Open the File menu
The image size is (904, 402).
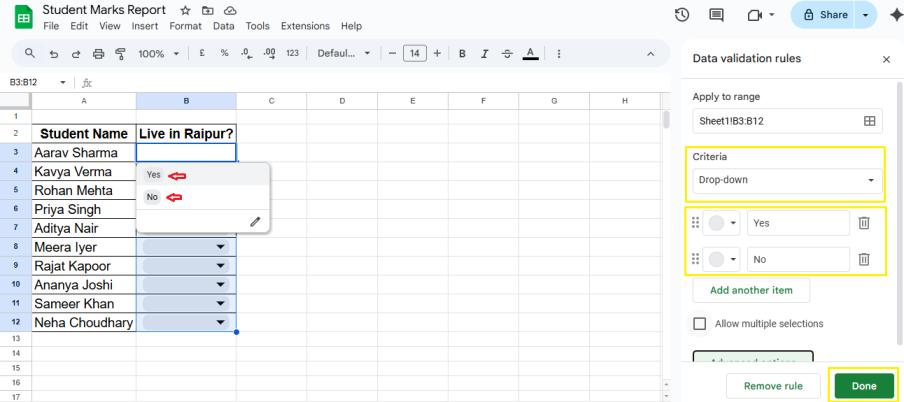click(51, 26)
